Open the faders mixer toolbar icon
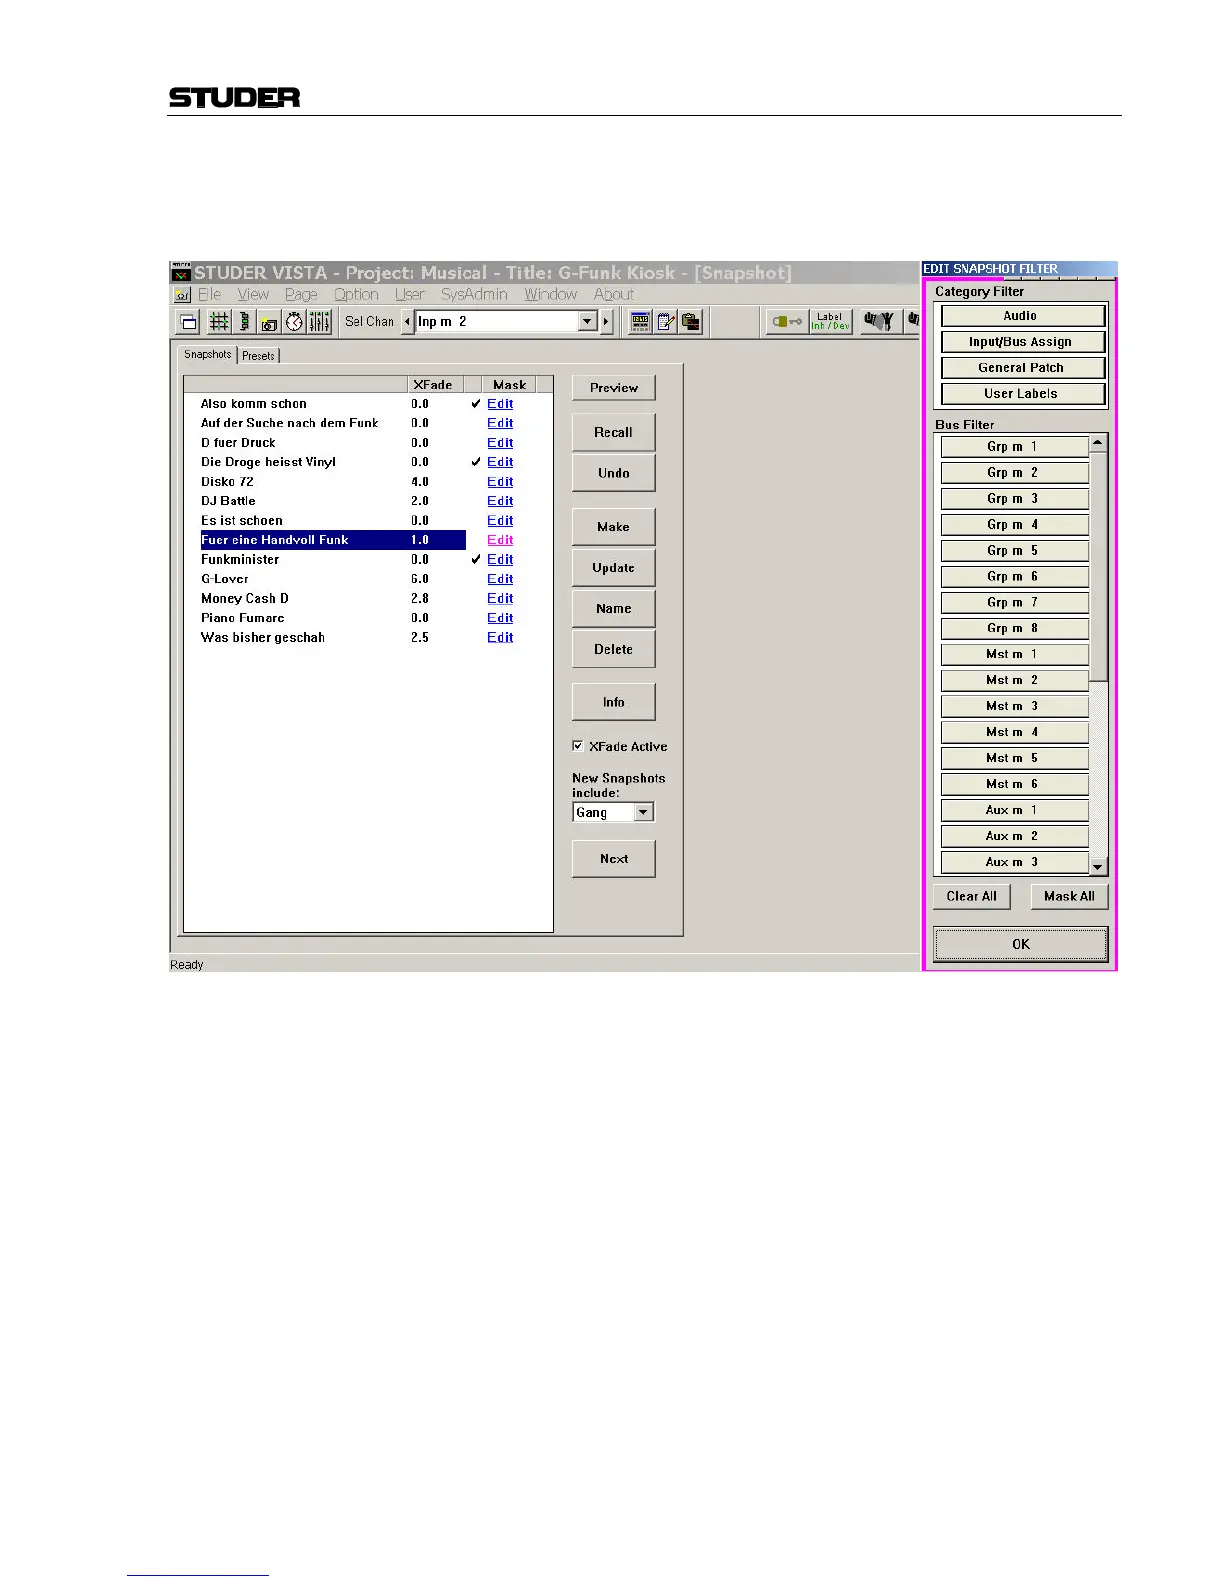The width and height of the screenshot is (1224, 1584). pos(319,322)
